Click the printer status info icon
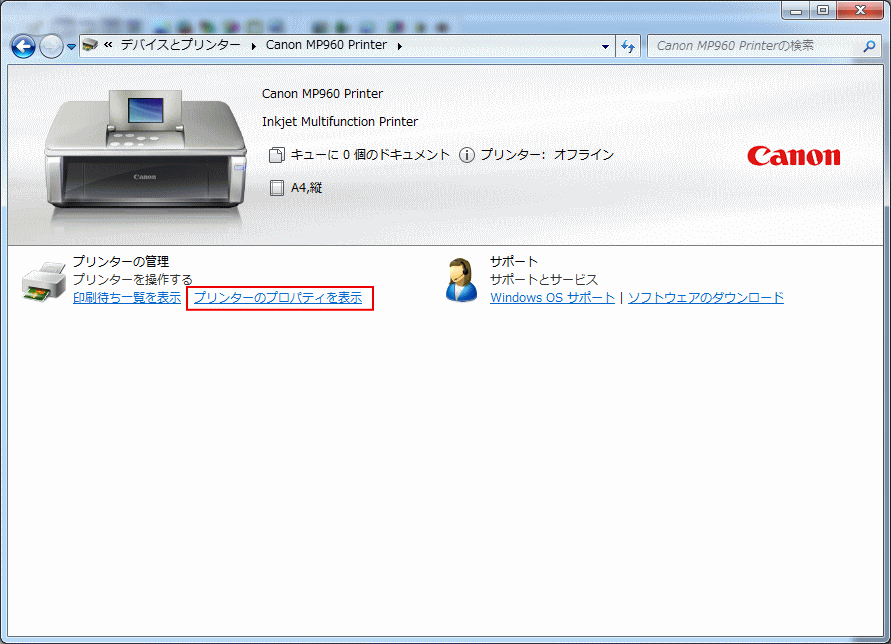Viewport: 891px width, 644px height. click(x=467, y=155)
